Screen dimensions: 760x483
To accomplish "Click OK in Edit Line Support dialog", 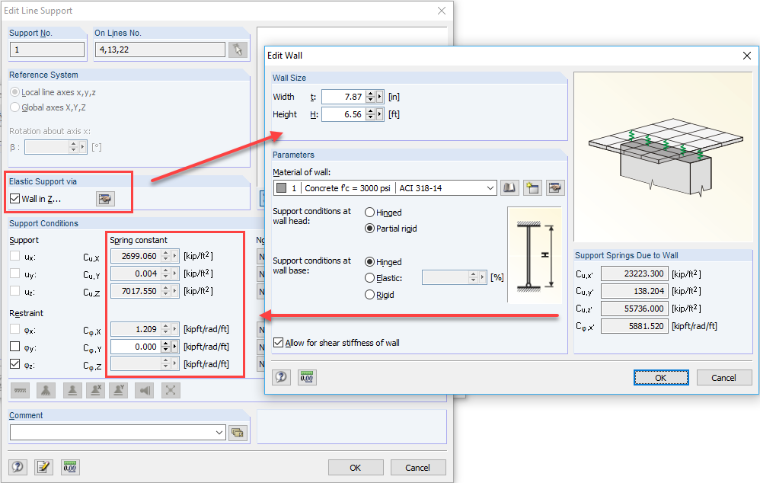I will 355,467.
